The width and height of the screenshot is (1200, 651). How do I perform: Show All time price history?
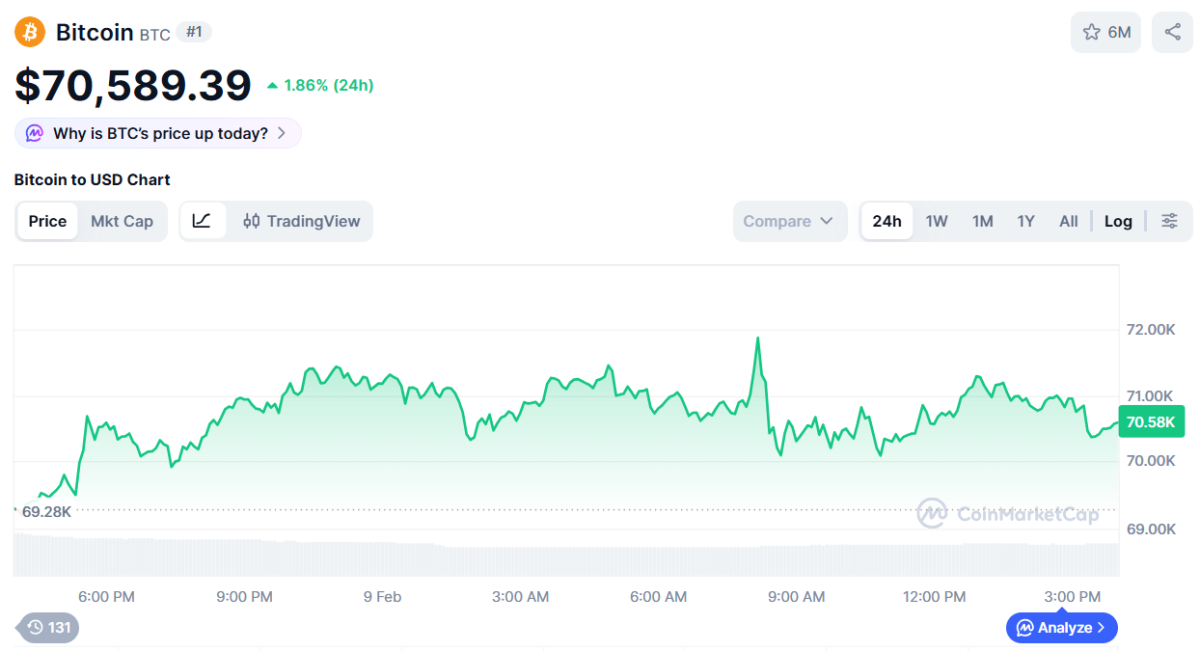[x=1068, y=221]
